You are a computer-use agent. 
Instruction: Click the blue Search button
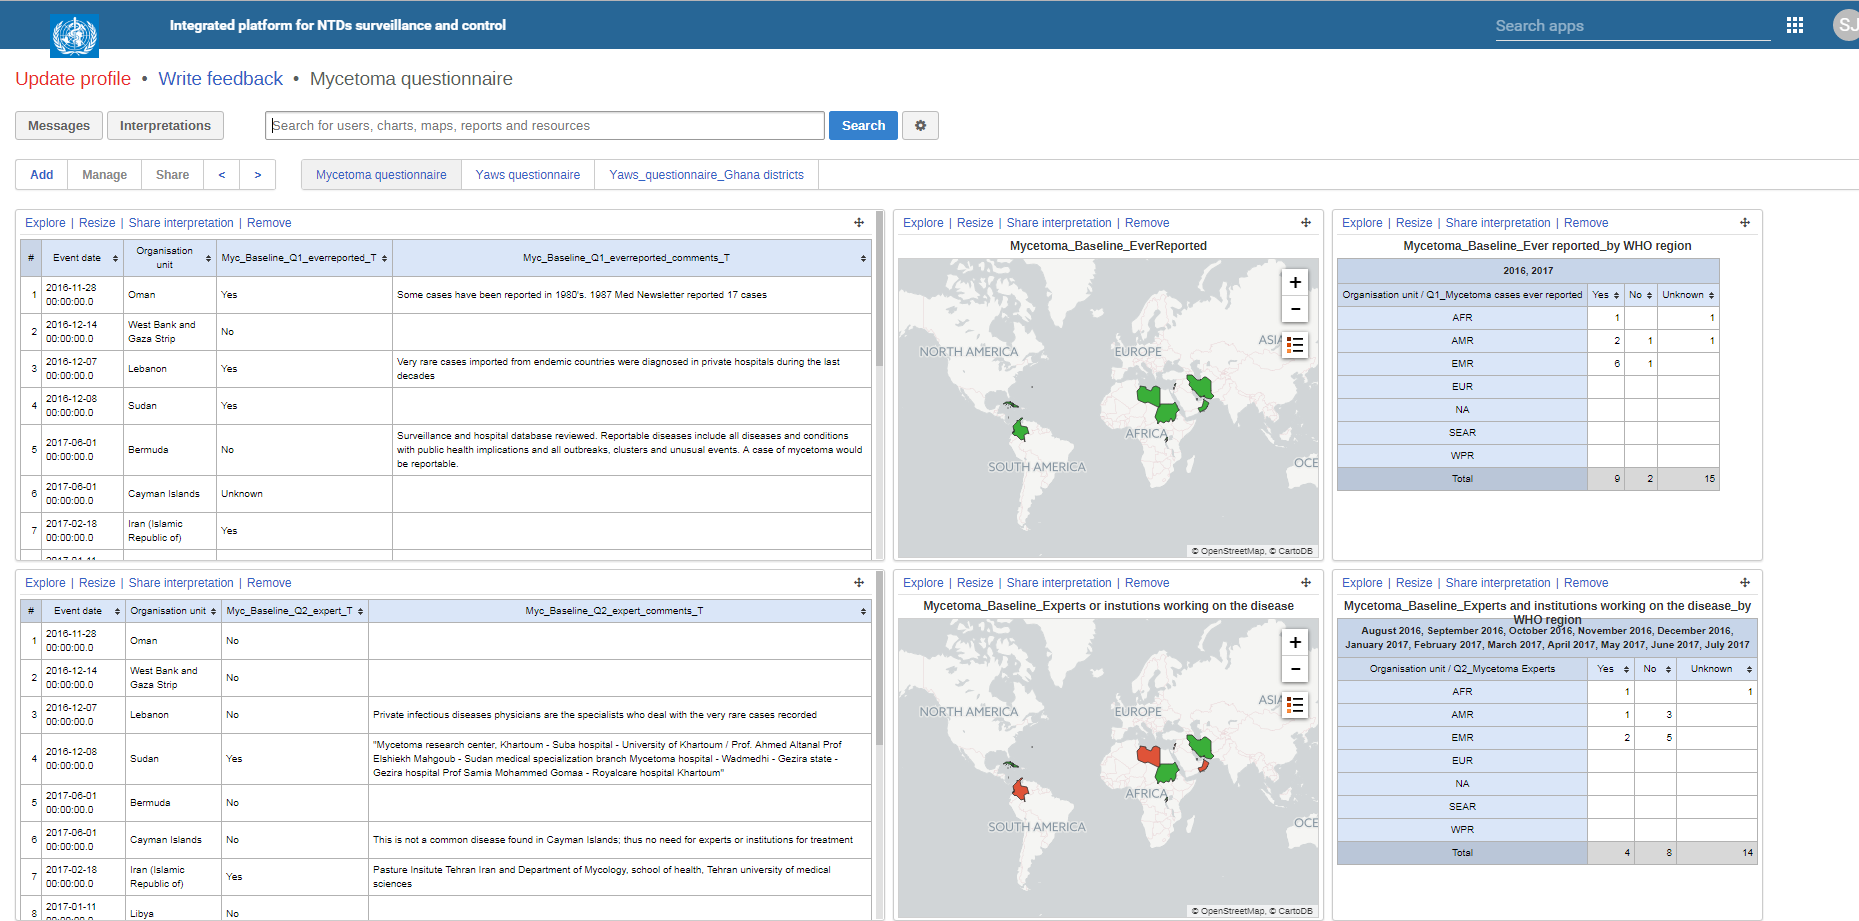[863, 126]
